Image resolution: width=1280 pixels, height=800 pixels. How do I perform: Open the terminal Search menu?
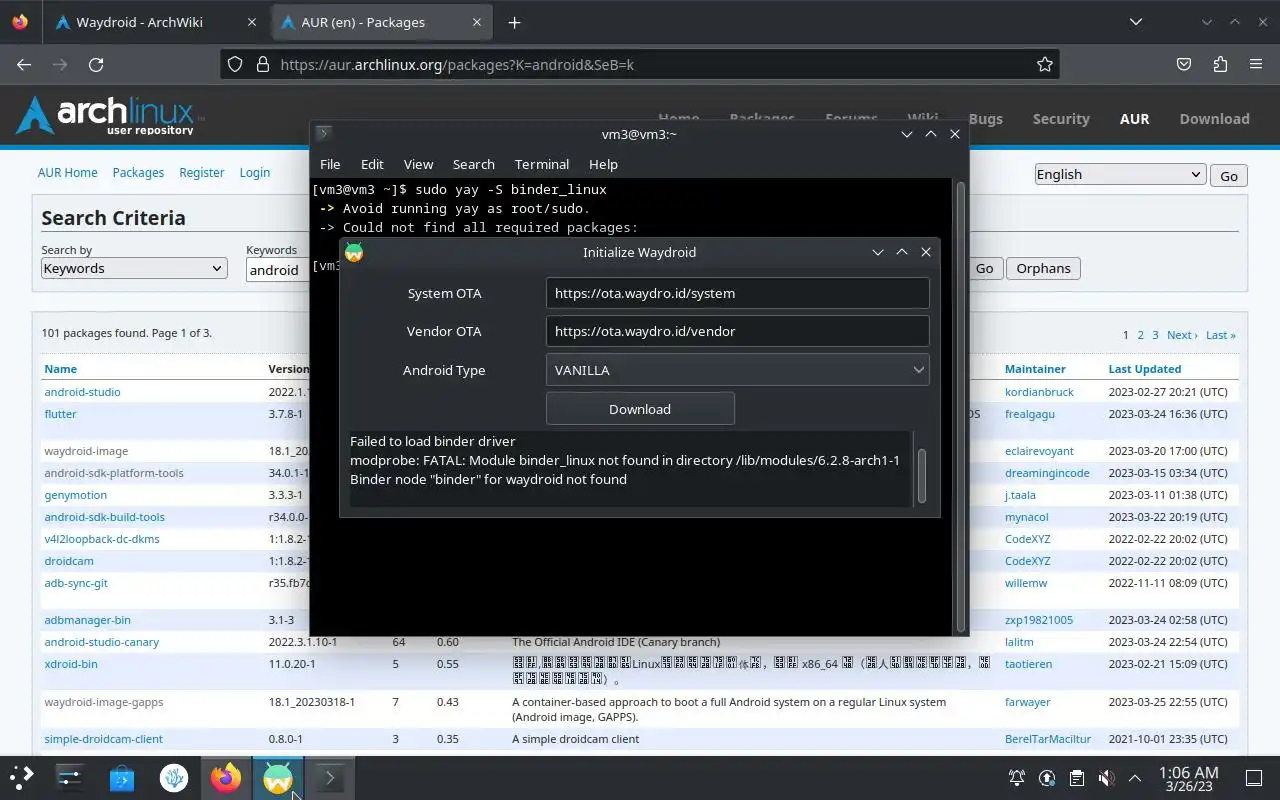point(473,164)
